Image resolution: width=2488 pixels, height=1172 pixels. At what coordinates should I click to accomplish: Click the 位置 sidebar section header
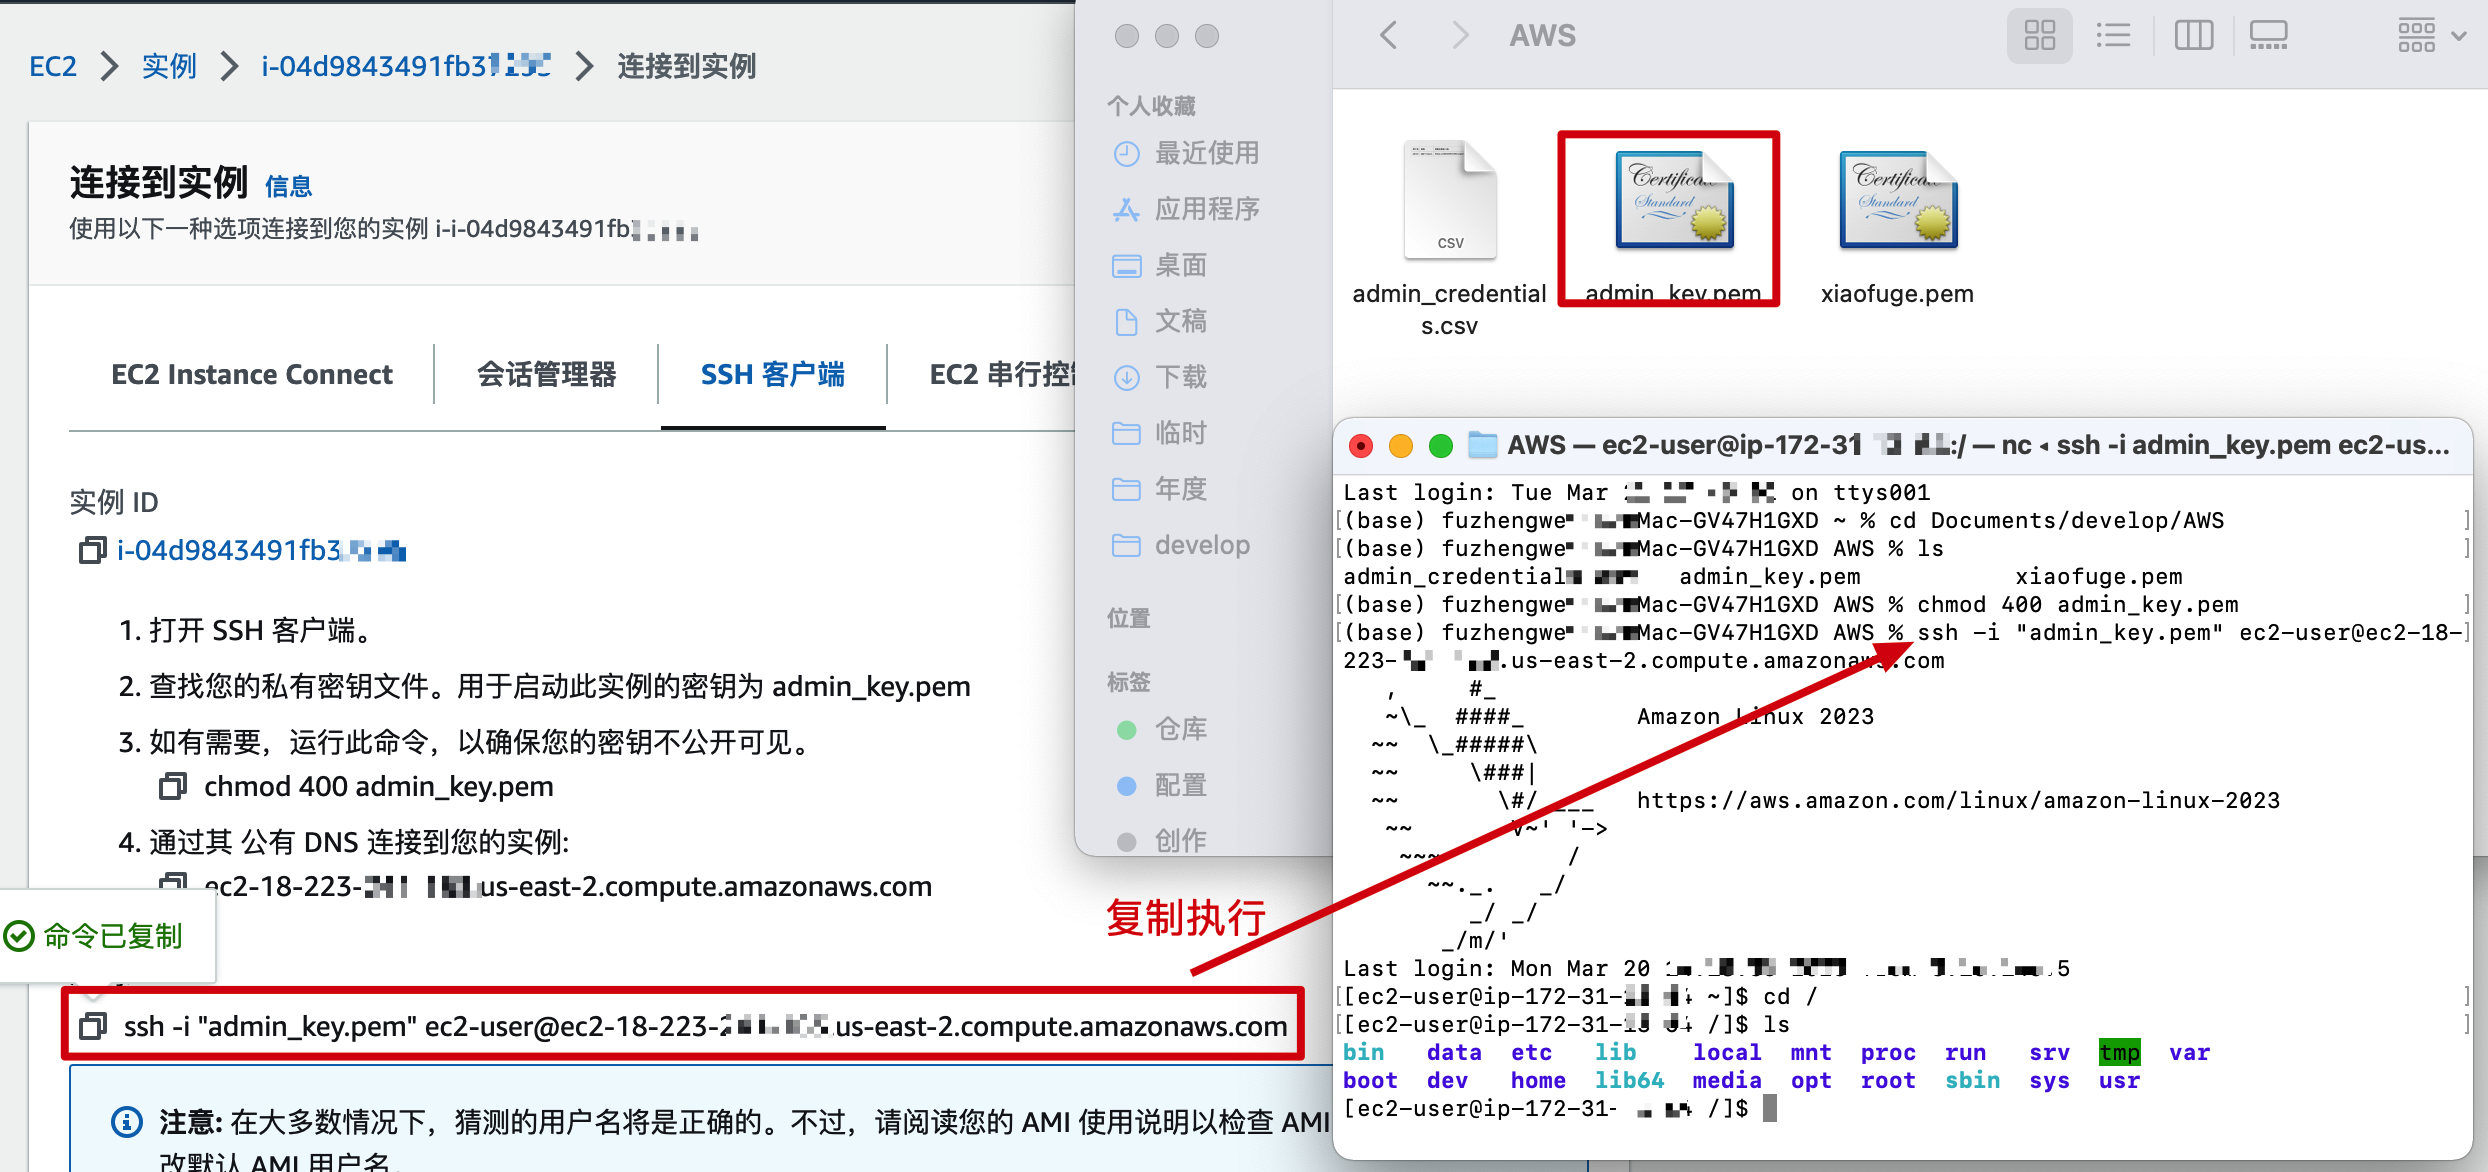(x=1129, y=618)
